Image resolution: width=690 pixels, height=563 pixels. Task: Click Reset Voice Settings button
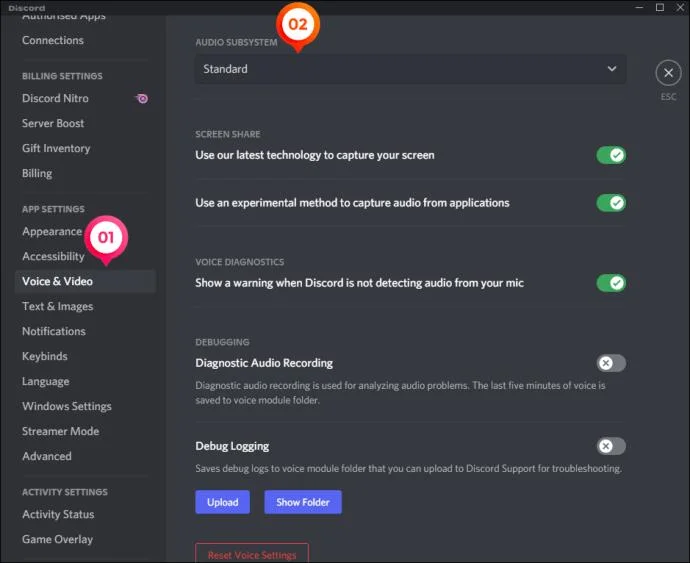click(x=252, y=554)
